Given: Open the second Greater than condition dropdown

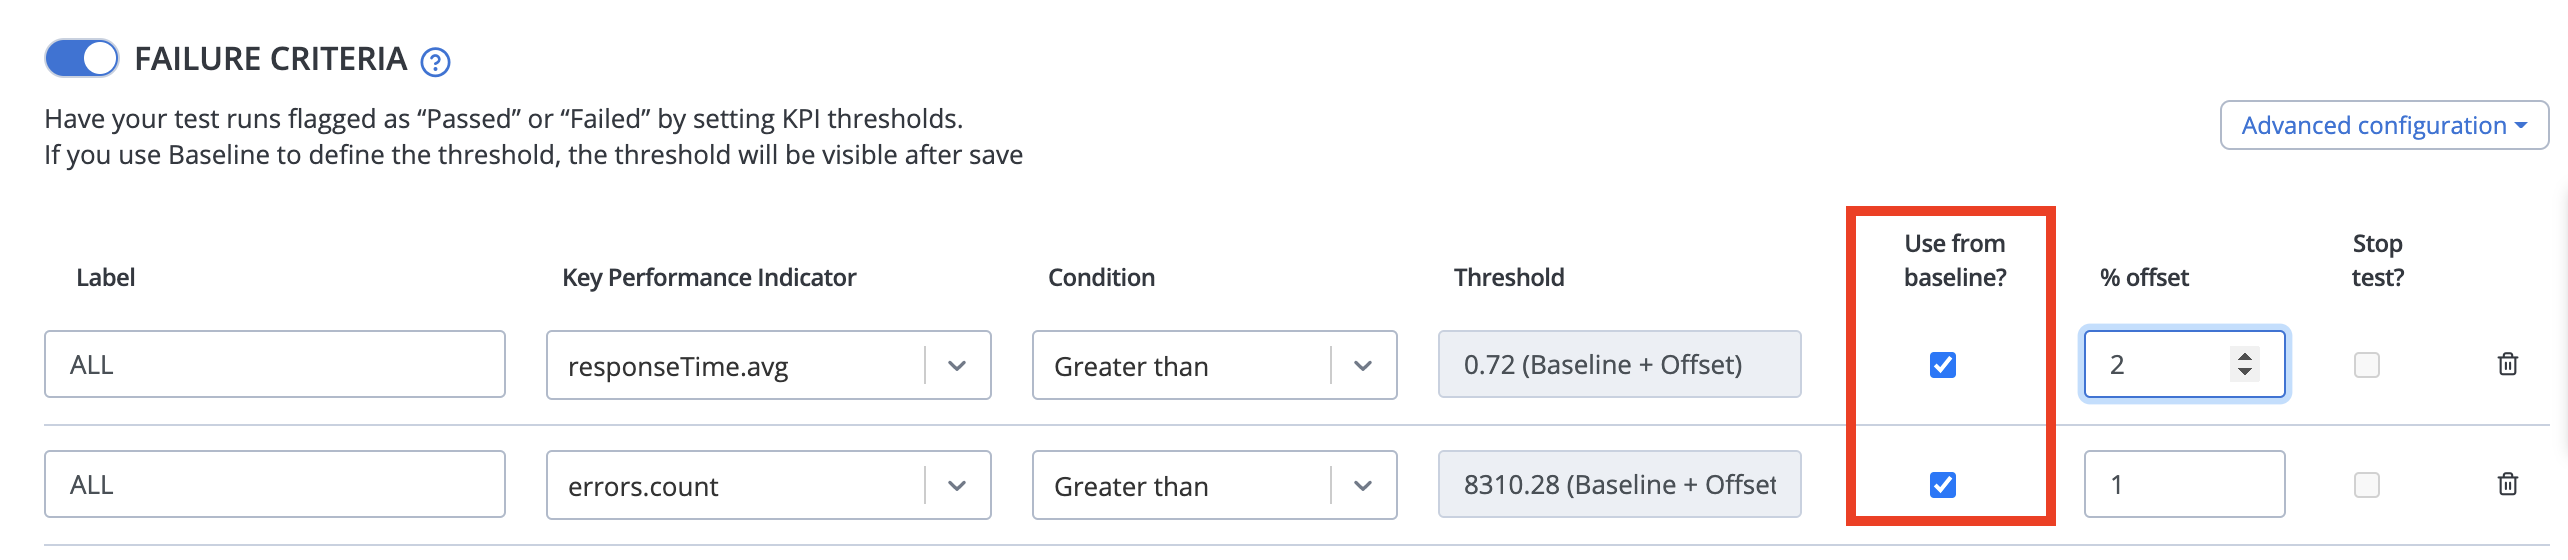Looking at the screenshot, I should (1214, 485).
